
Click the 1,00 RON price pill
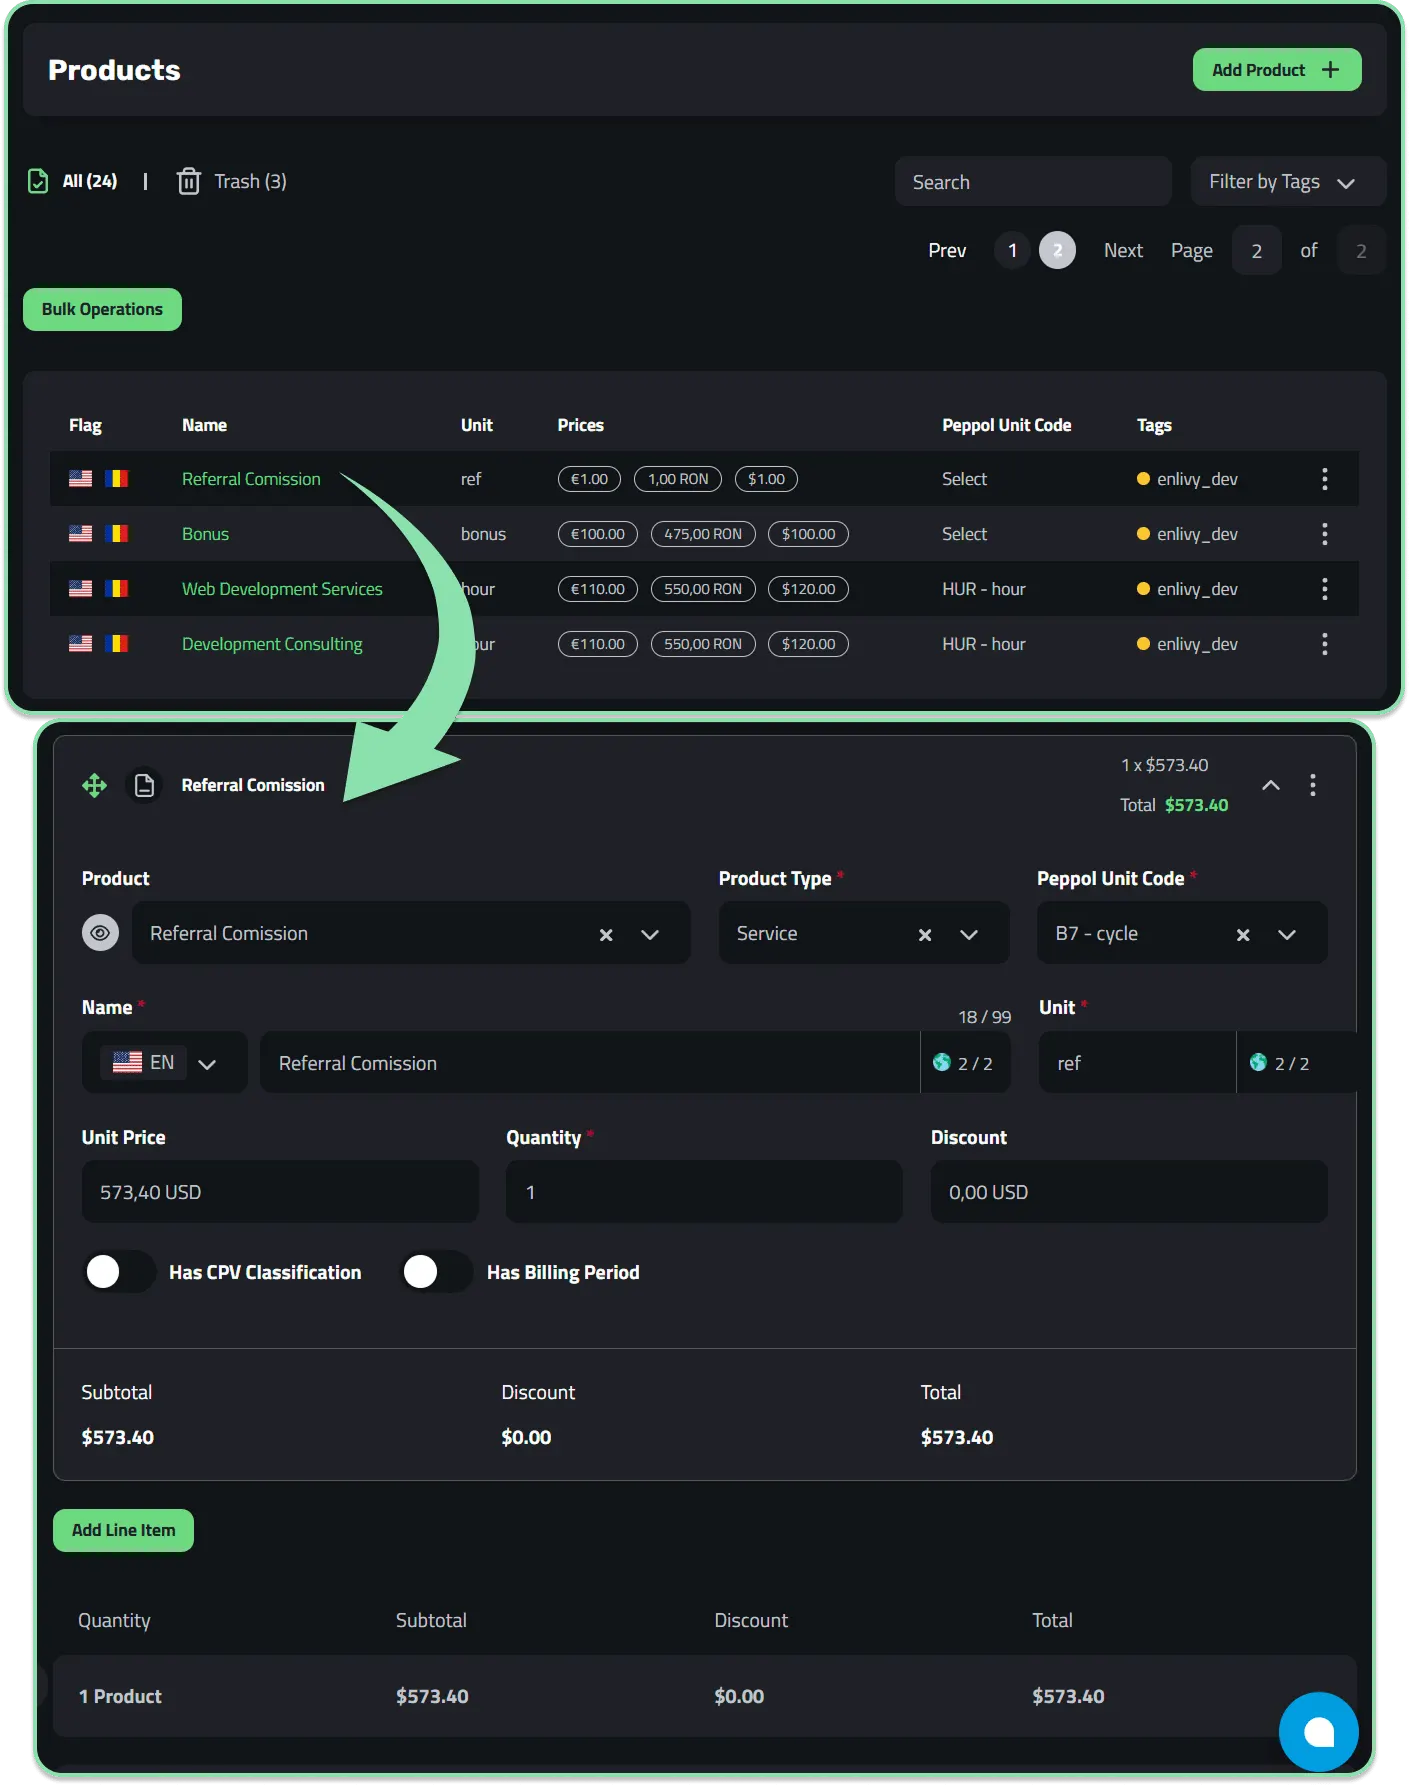[x=678, y=479]
